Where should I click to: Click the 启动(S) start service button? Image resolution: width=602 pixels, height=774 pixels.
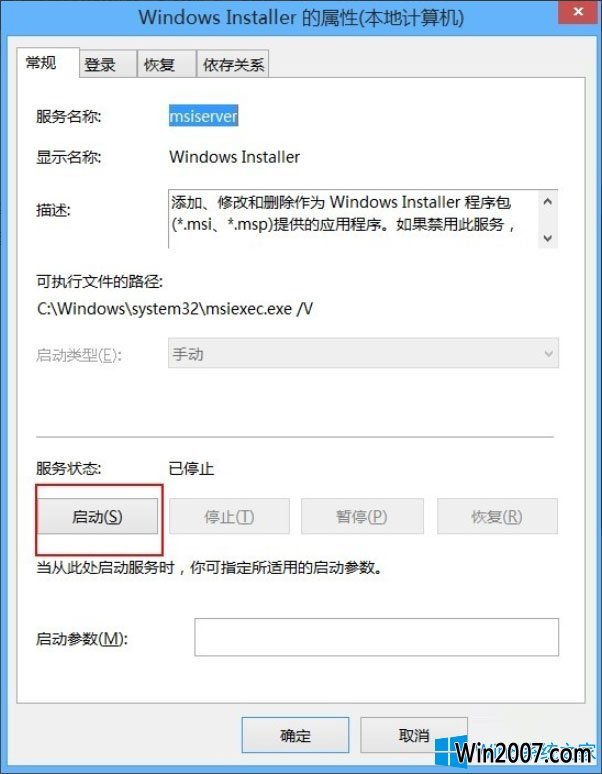coord(98,516)
